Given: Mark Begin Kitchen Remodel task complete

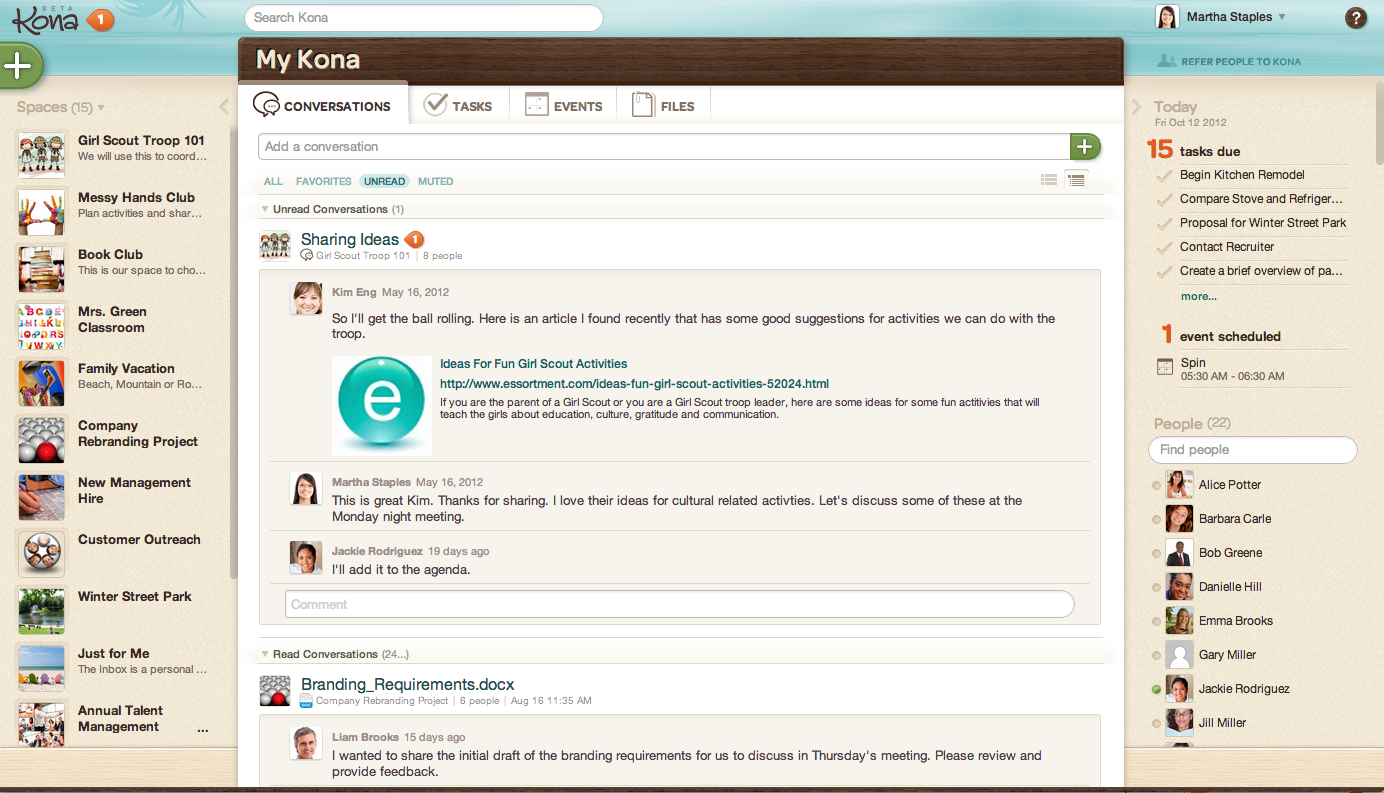Looking at the screenshot, I should [1164, 176].
